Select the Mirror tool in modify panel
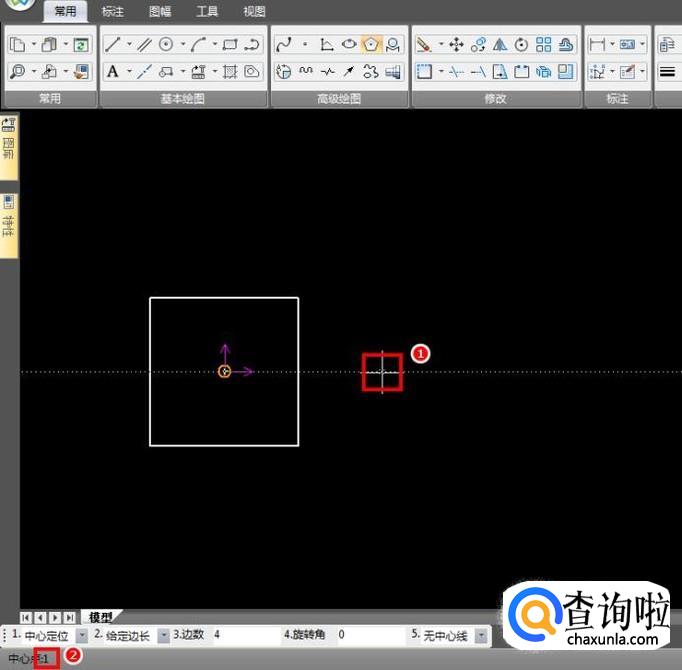Viewport: 682px width, 670px height. (500, 44)
